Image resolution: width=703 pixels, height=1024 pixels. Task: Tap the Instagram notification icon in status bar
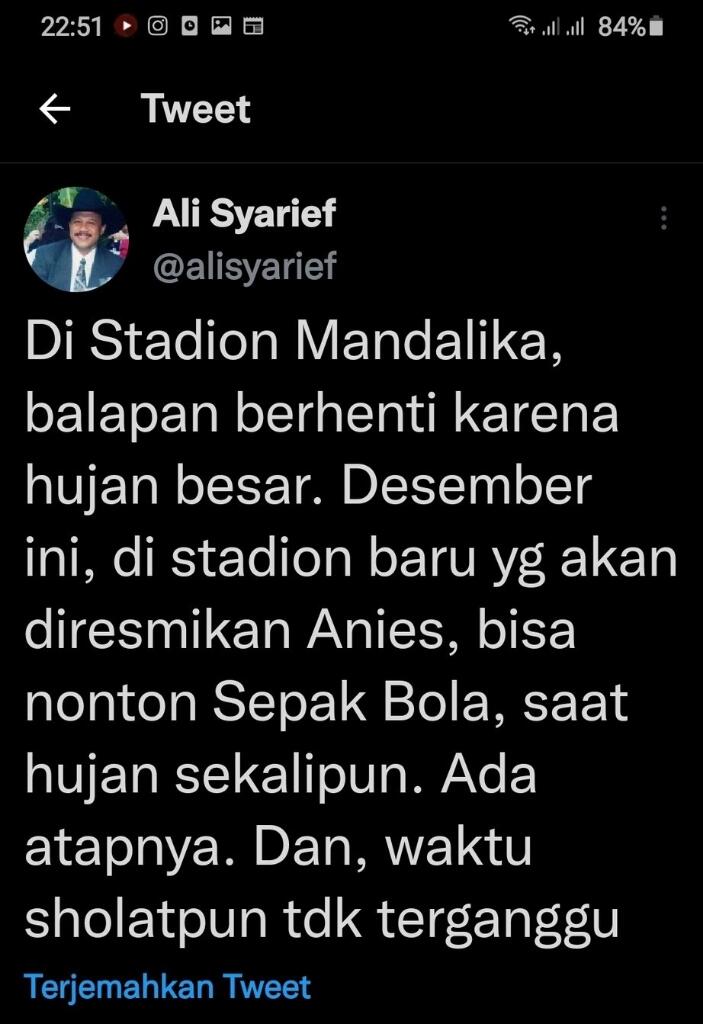(x=158, y=26)
